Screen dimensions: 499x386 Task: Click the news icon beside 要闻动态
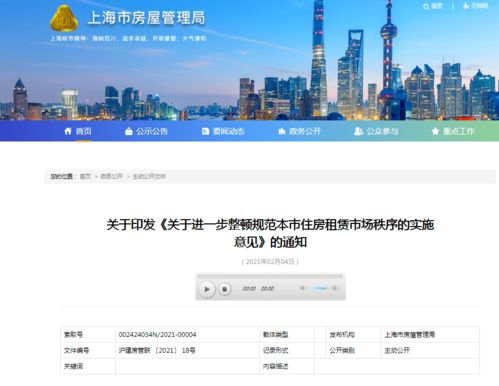pos(205,131)
